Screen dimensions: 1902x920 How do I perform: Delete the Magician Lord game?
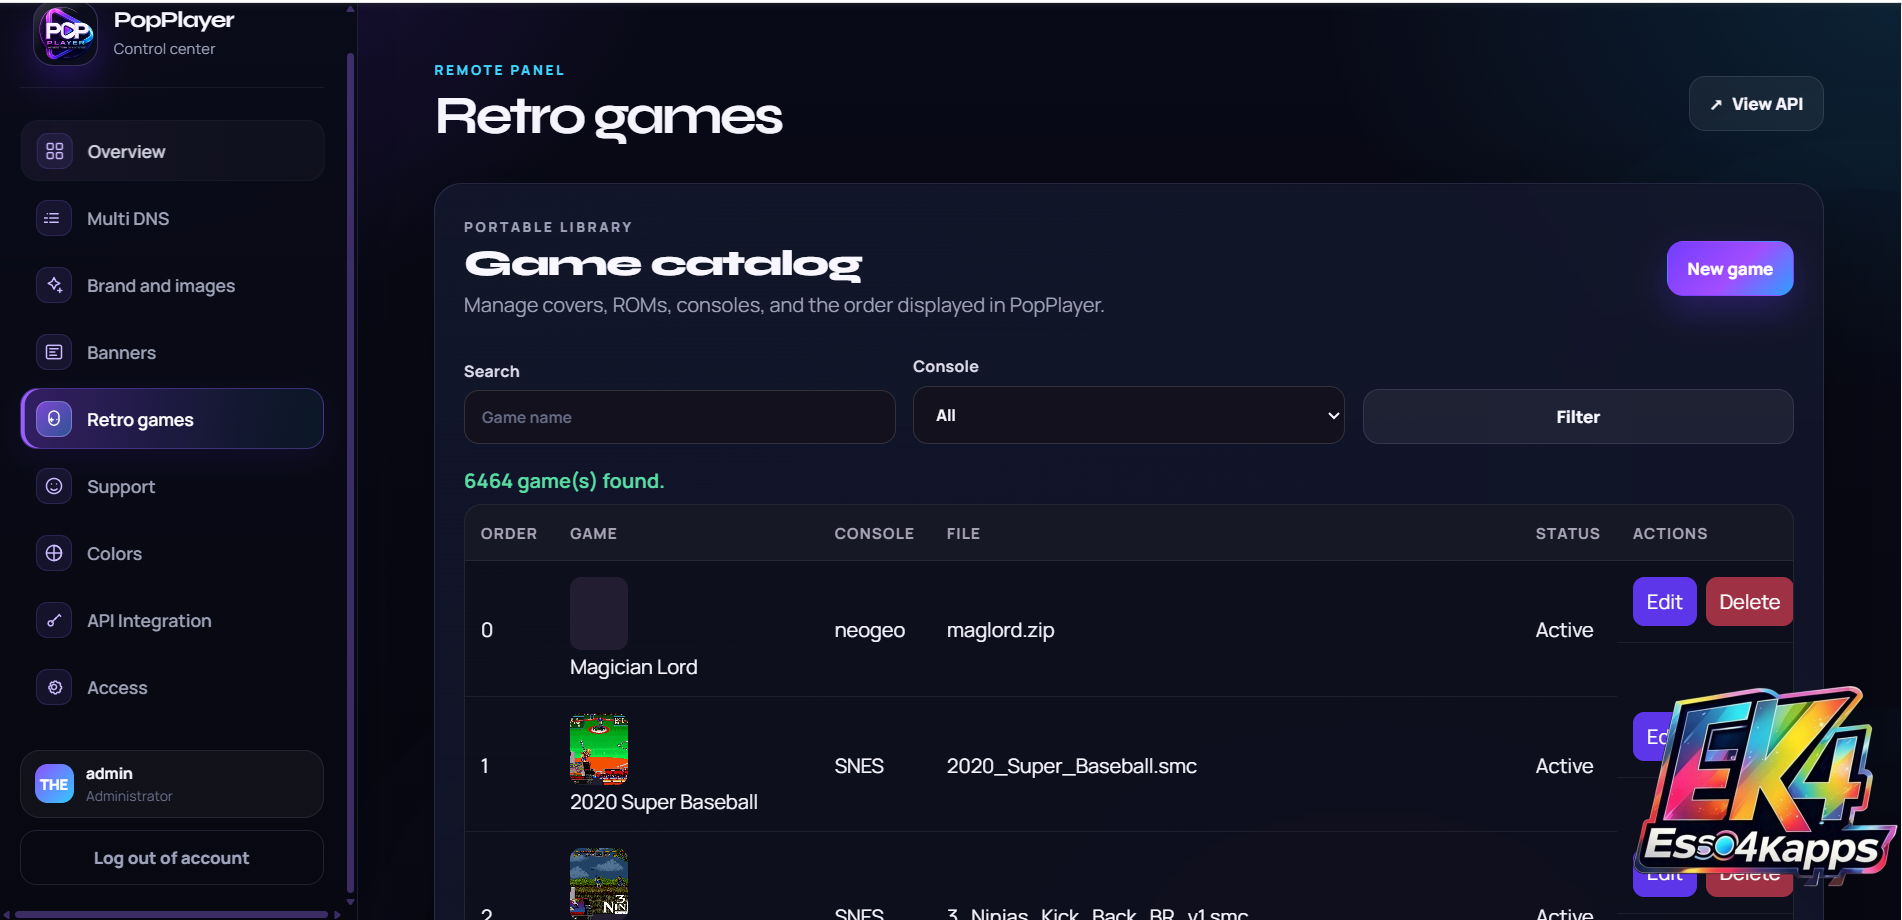[1749, 602]
